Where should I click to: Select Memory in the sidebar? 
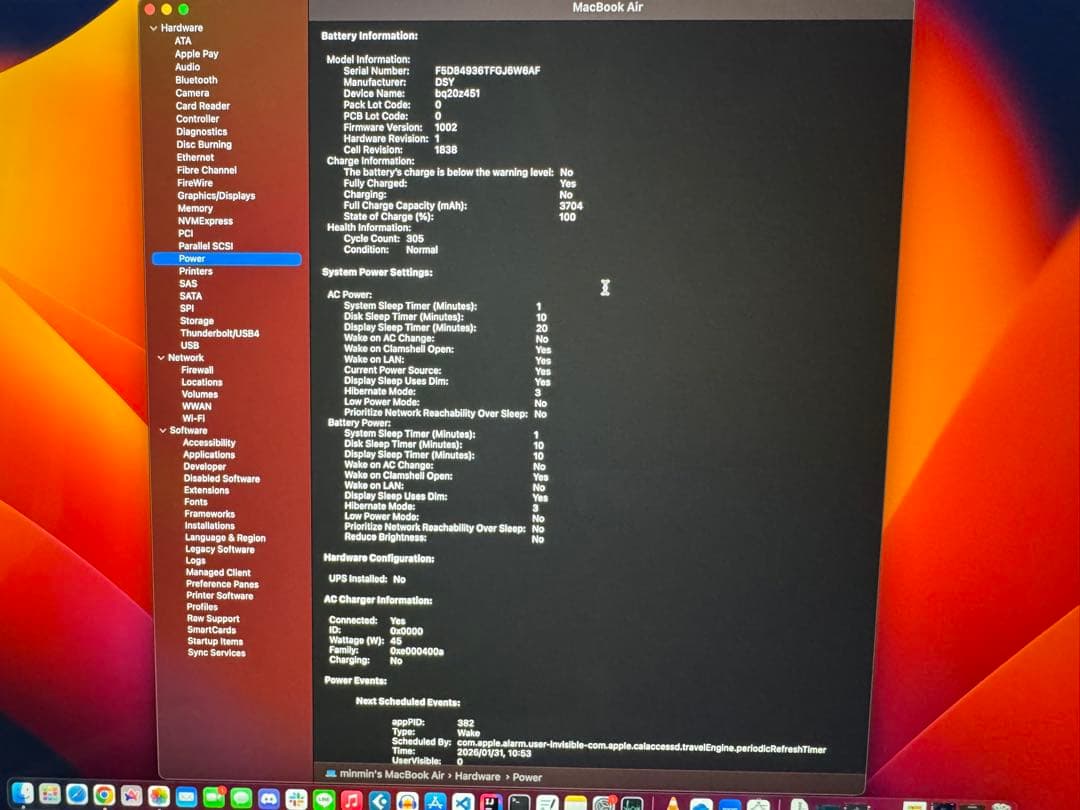pyautogui.click(x=195, y=208)
